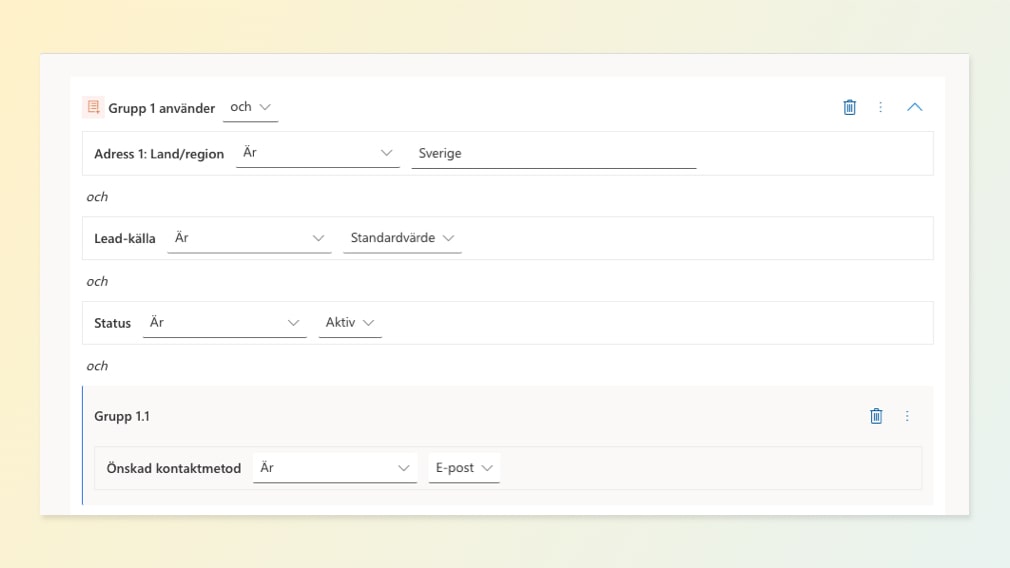Open more options for Grupp 1

point(881,107)
